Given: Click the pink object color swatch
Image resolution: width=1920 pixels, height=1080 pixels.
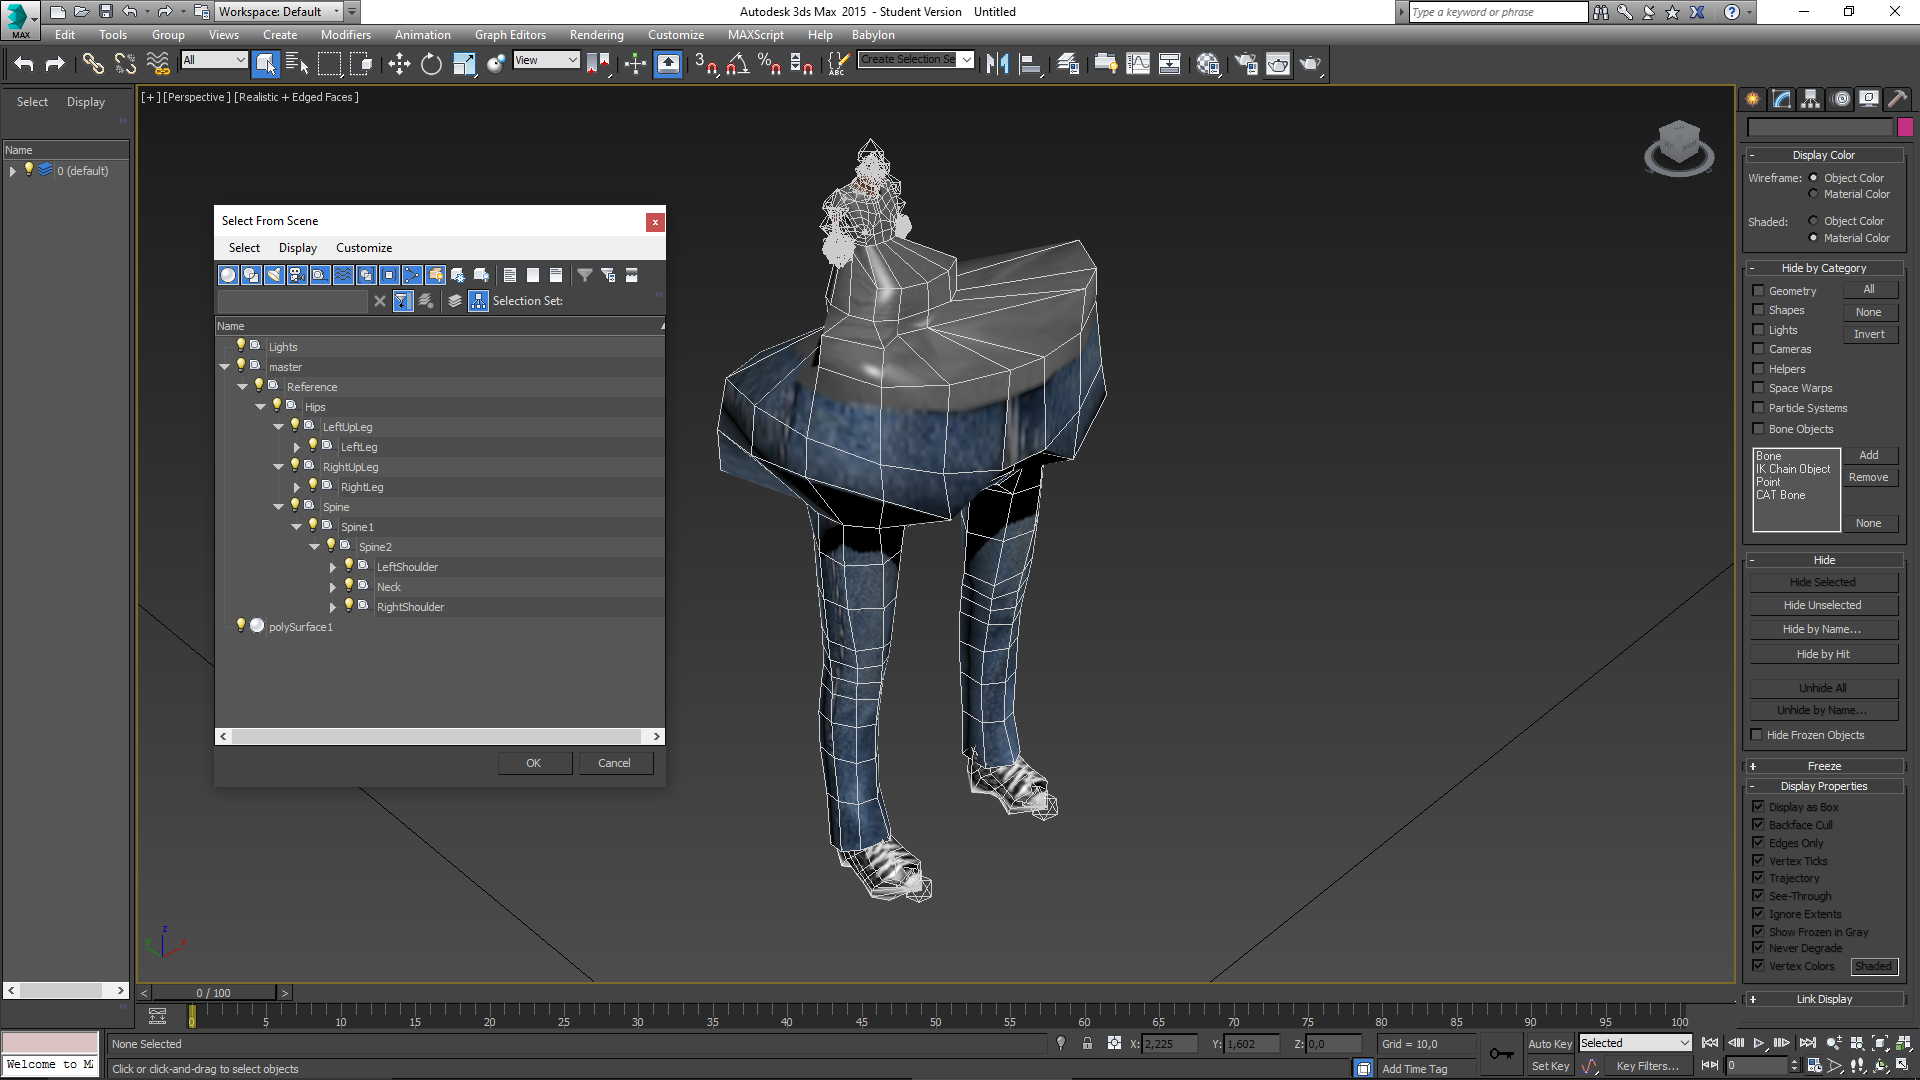Looking at the screenshot, I should 1905,127.
